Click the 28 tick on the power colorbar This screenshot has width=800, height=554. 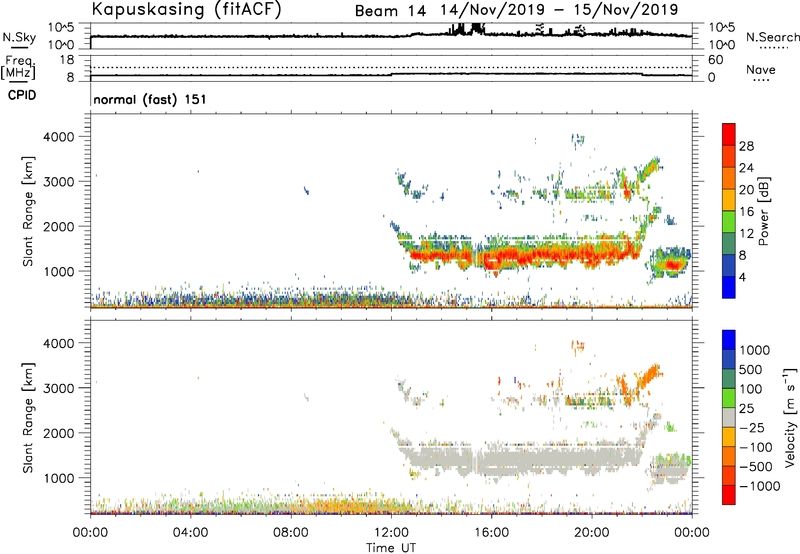point(746,146)
